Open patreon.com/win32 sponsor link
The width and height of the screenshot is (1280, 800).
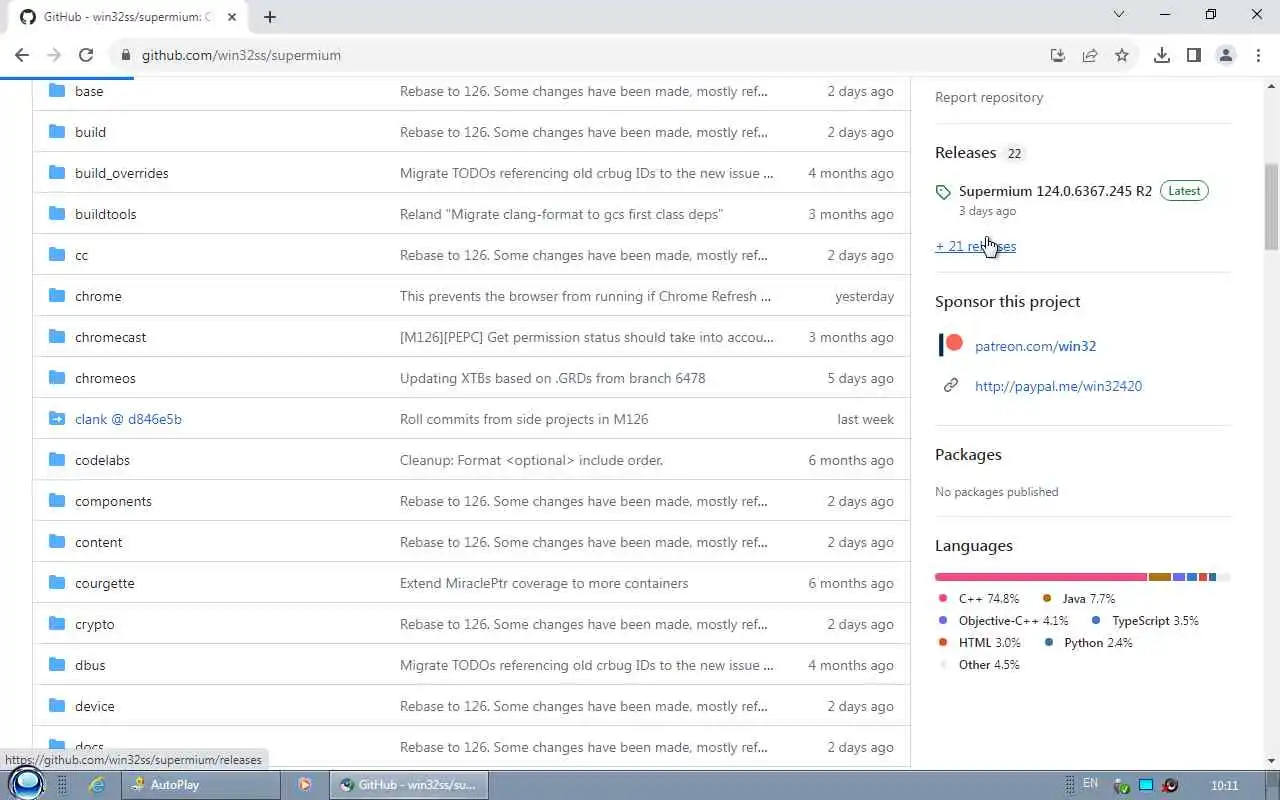[x=1035, y=346]
